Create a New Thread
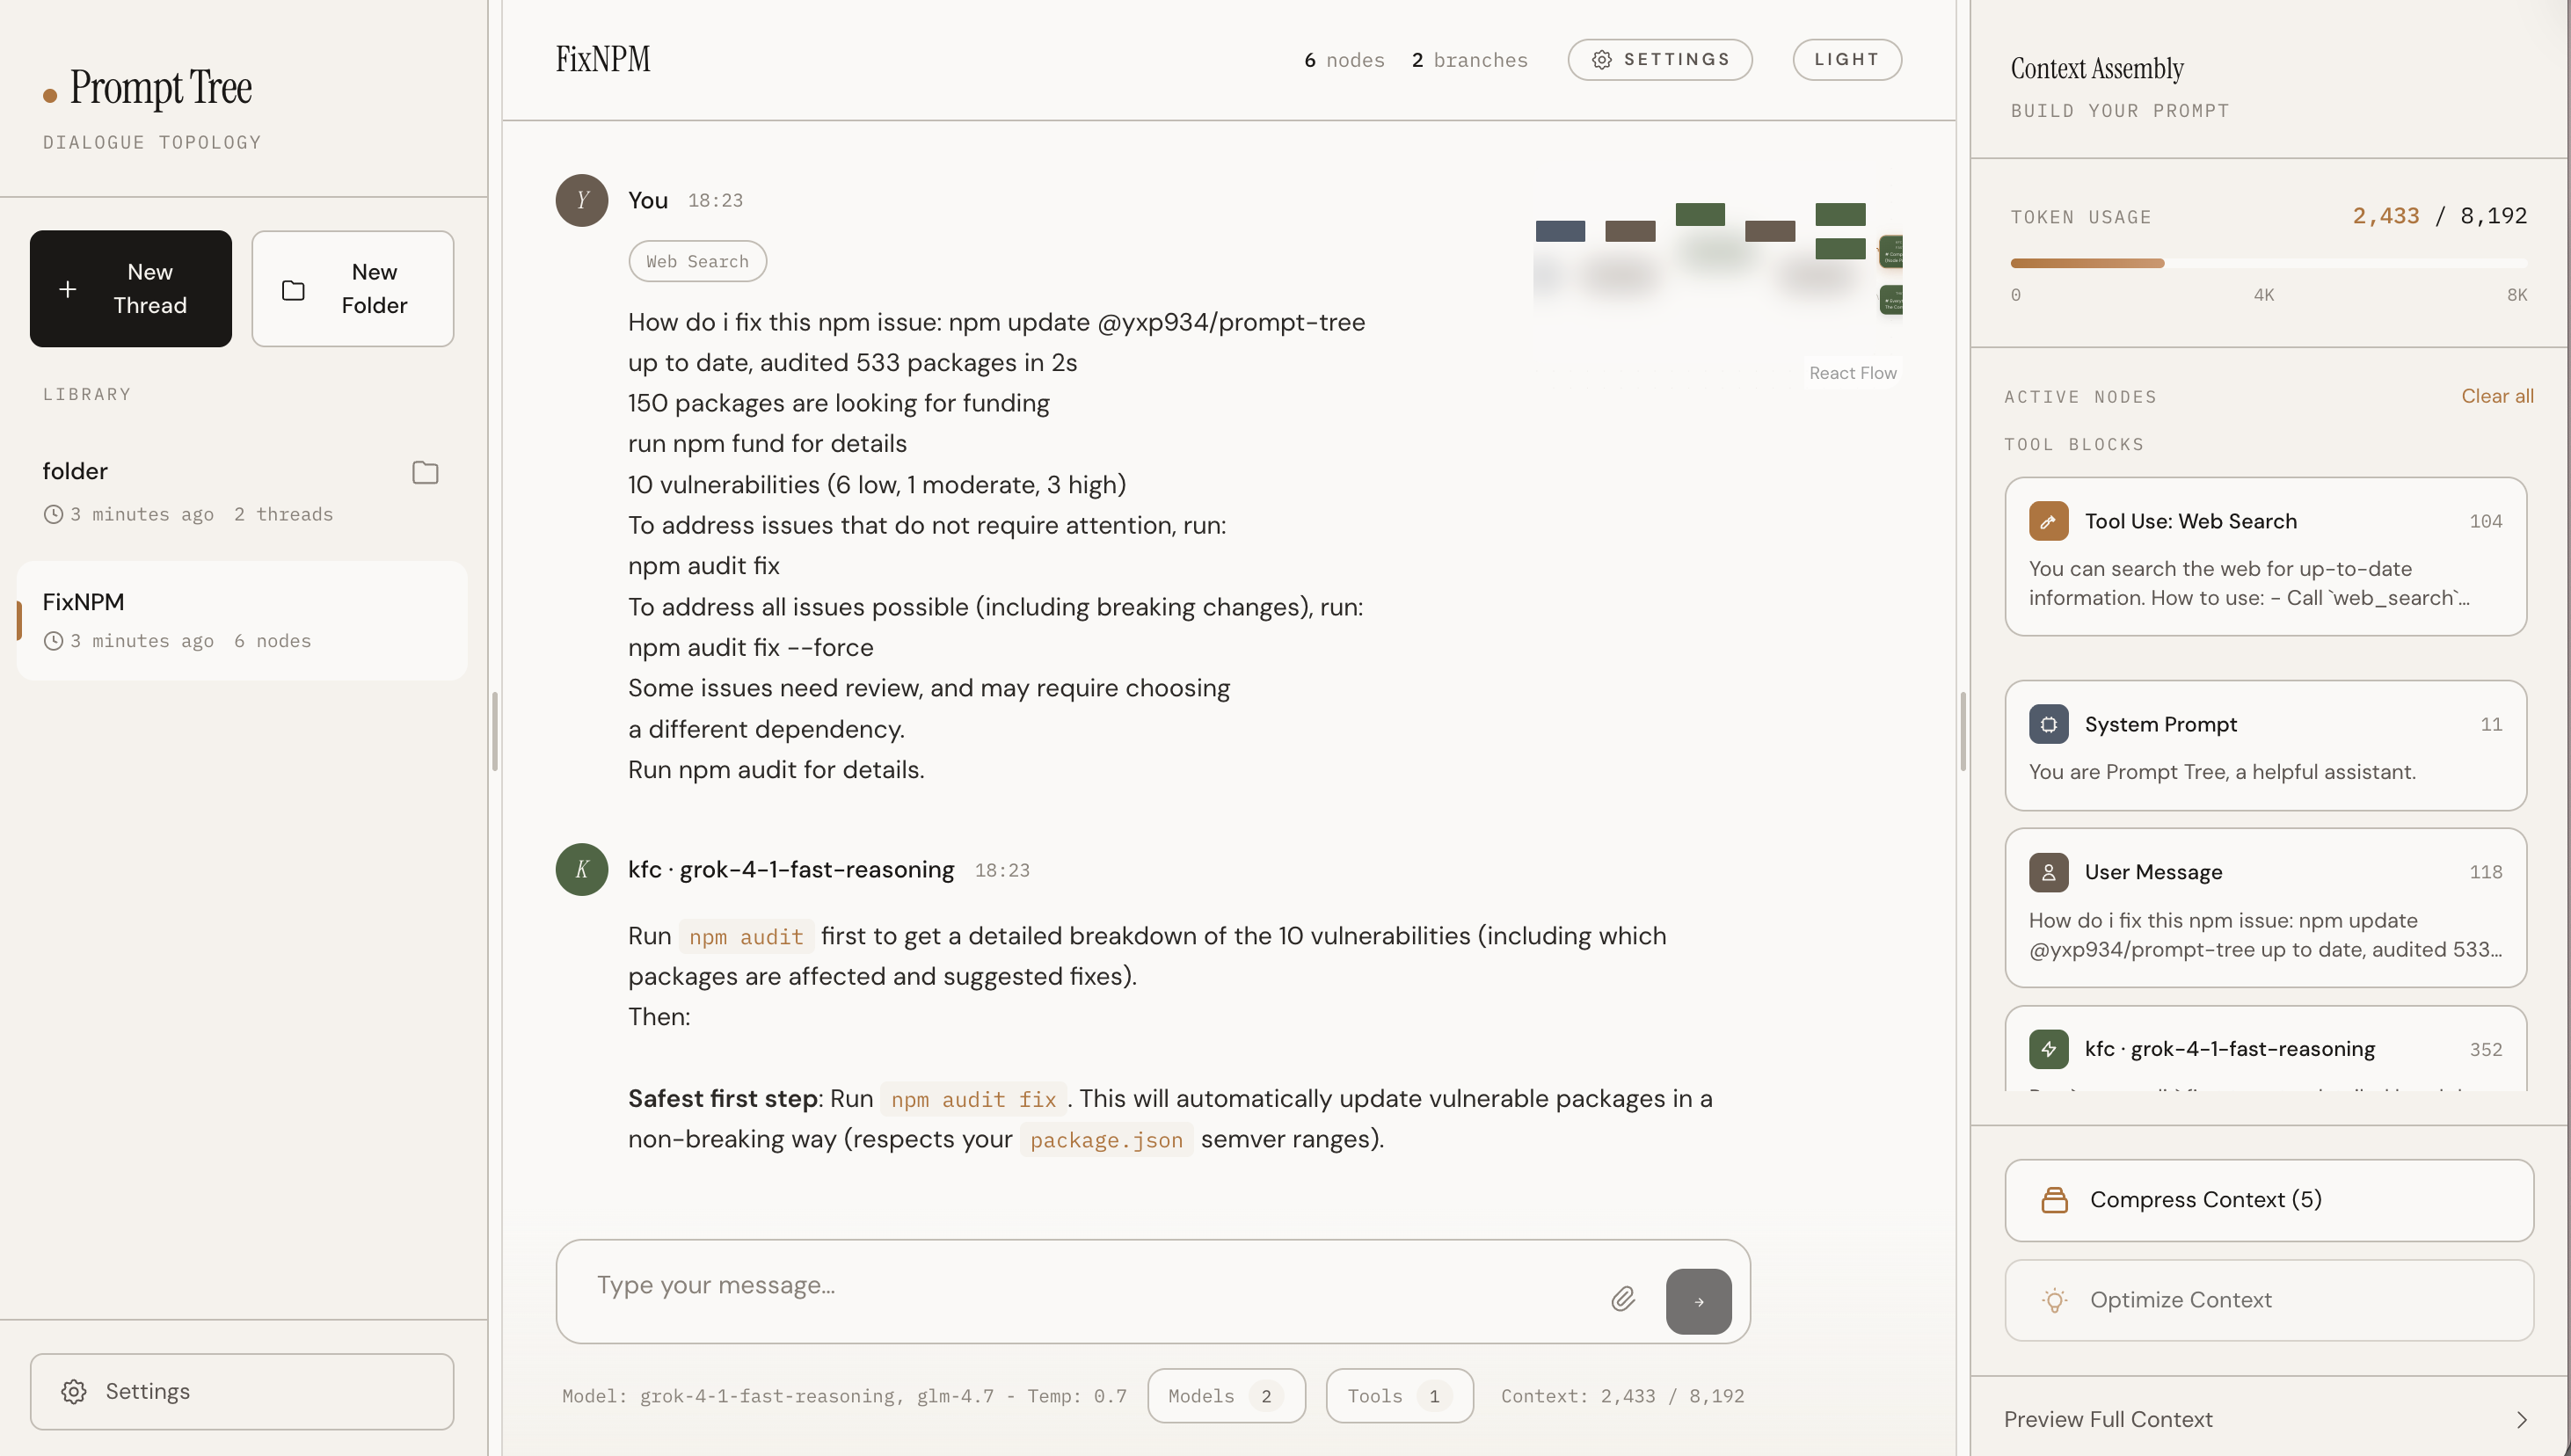Image resolution: width=2571 pixels, height=1456 pixels. point(131,289)
